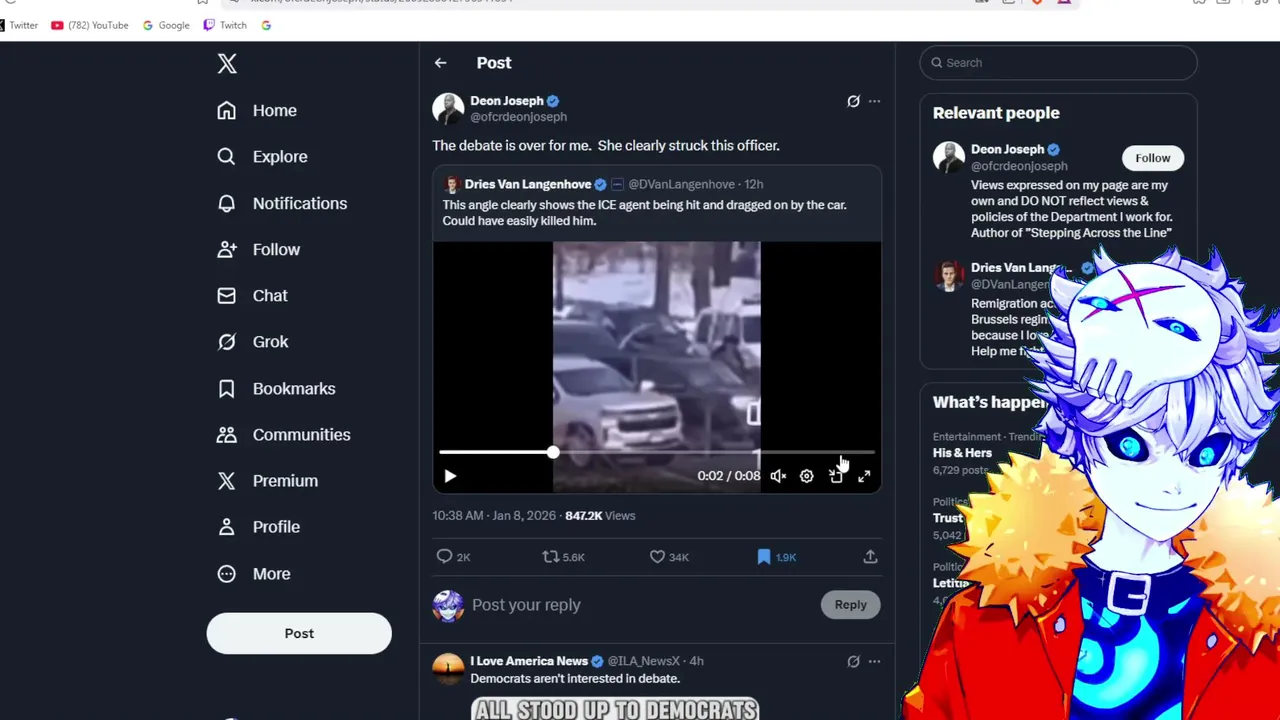Open Deon Joseph in Relevant people

click(1007, 150)
